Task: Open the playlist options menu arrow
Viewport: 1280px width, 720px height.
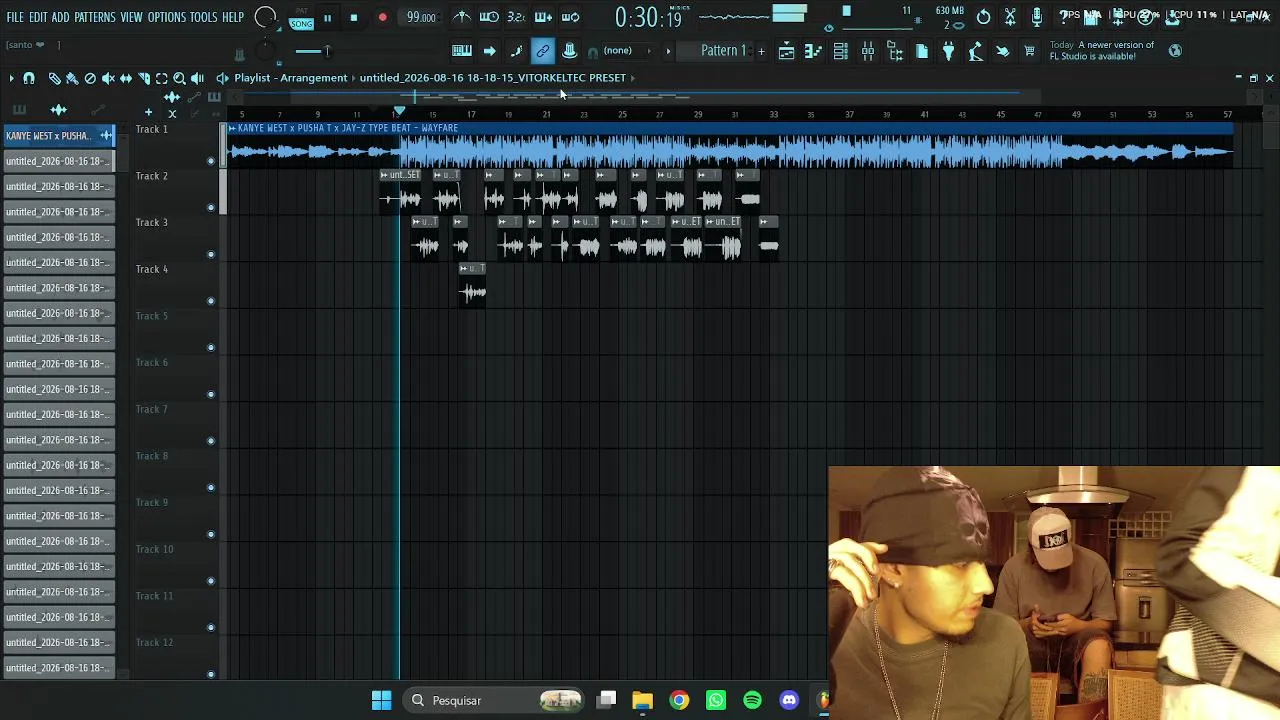Action: pos(11,78)
